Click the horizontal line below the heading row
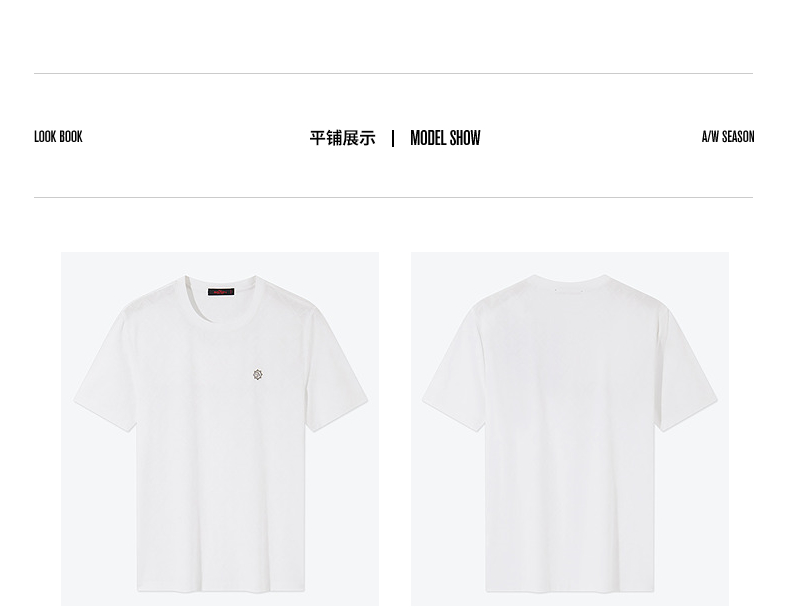The width and height of the screenshot is (790, 615). pos(393,197)
